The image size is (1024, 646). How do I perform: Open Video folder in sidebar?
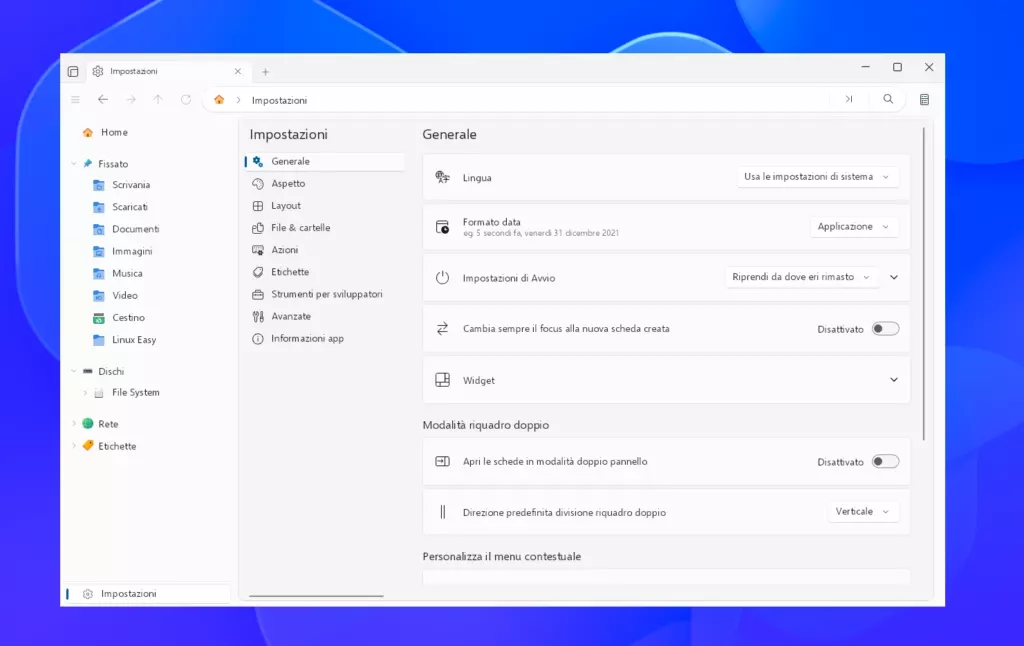(x=124, y=296)
